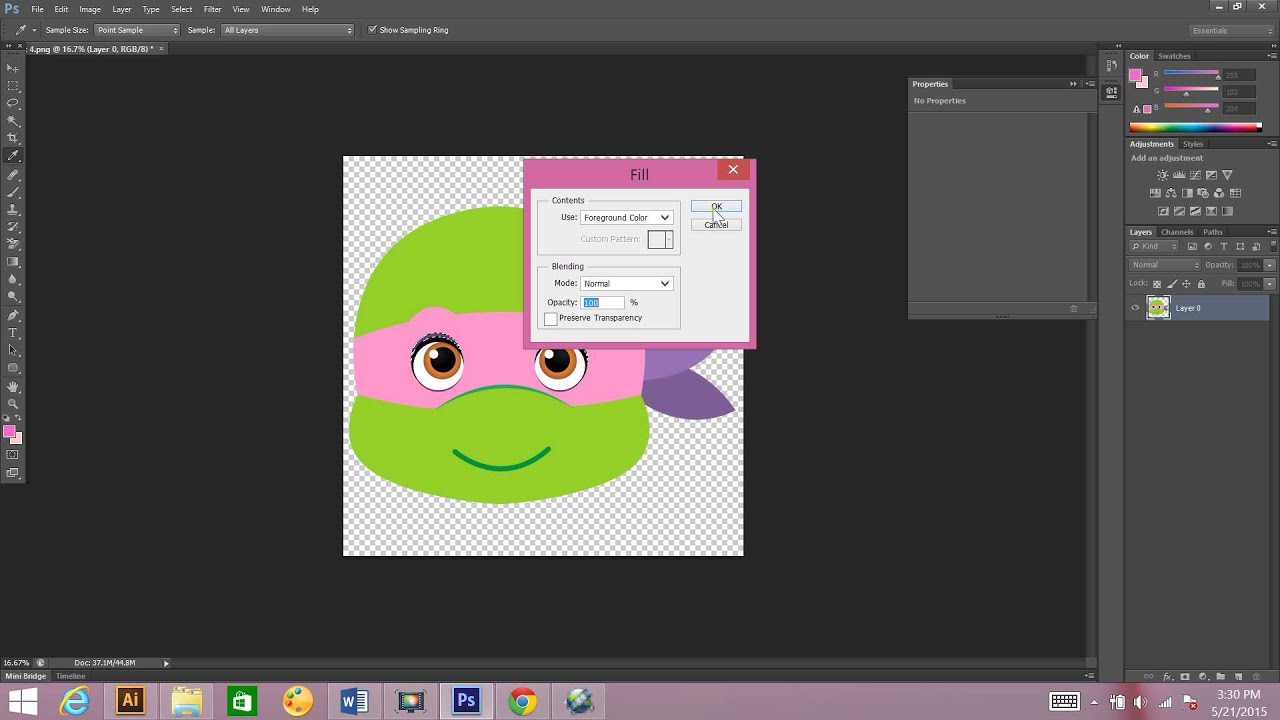Select the Hand tool
Image resolution: width=1280 pixels, height=720 pixels.
13,386
